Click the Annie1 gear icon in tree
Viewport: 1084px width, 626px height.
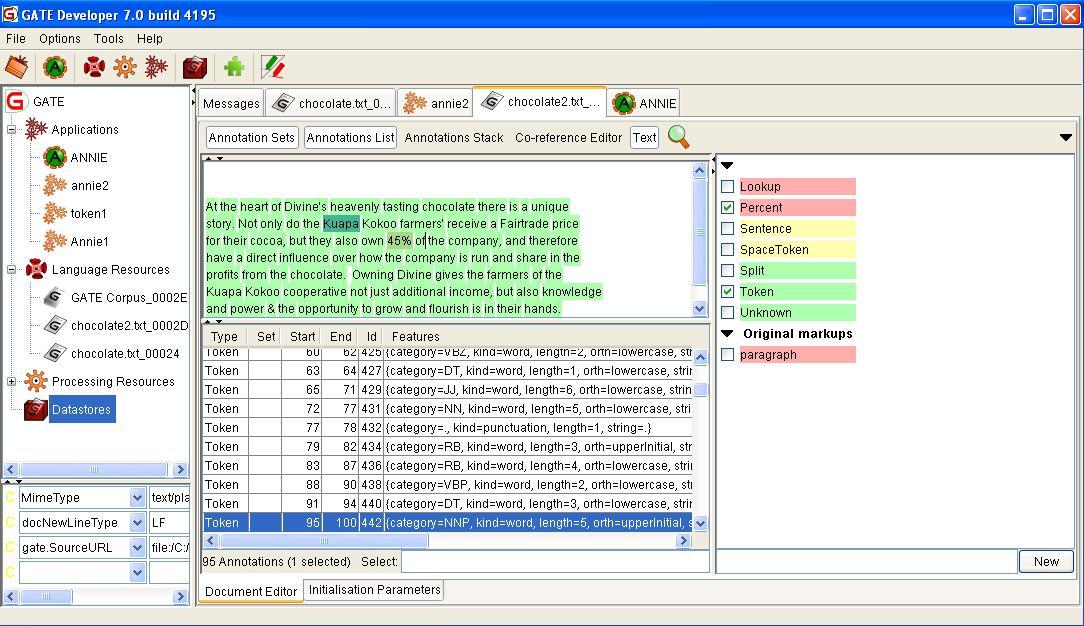click(55, 241)
